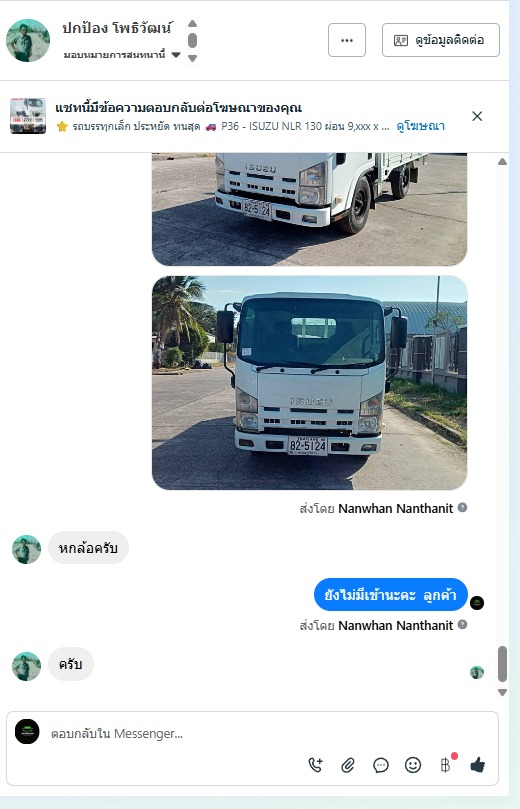Screen dimensions: 520x809
Task: Open the profile picture of ปกป้อง โพธิวัฒน์ in header
Action: (x=28, y=40)
